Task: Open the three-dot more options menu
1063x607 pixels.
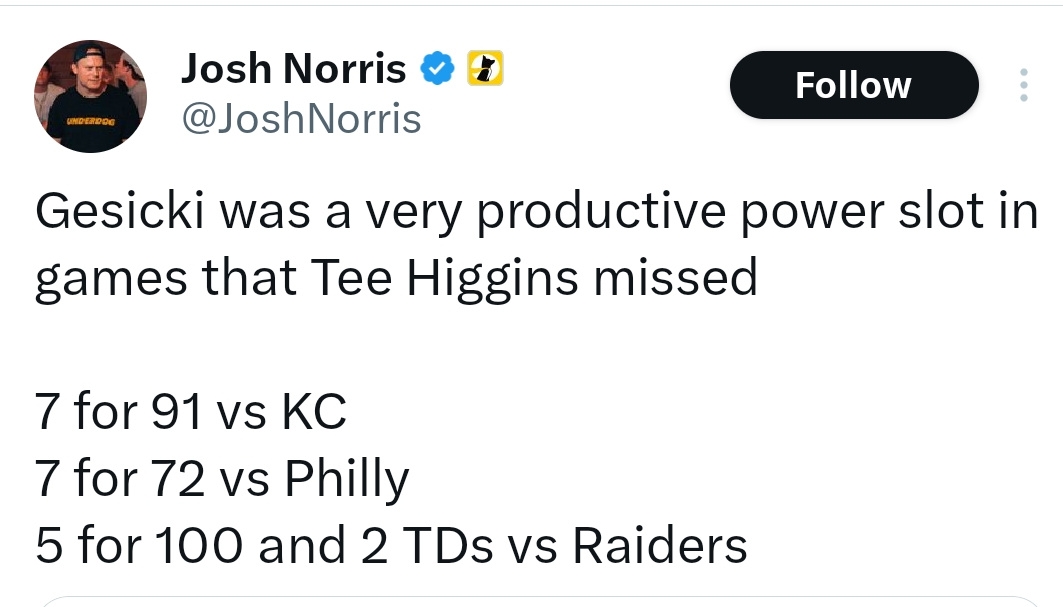Action: (x=1024, y=85)
